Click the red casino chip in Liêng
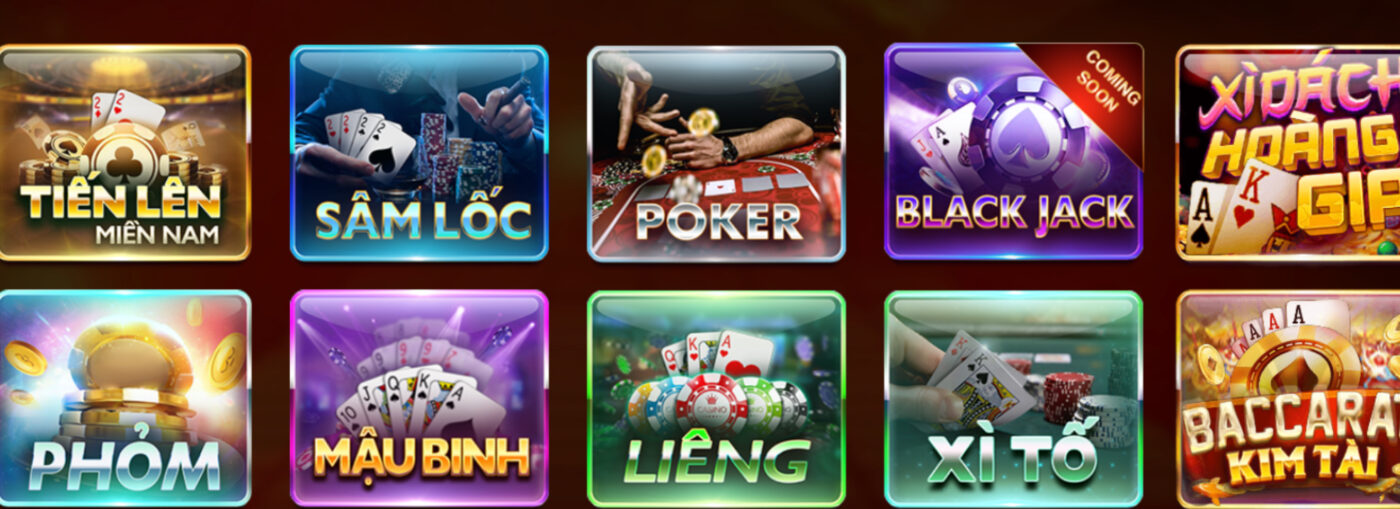 [x=711, y=402]
